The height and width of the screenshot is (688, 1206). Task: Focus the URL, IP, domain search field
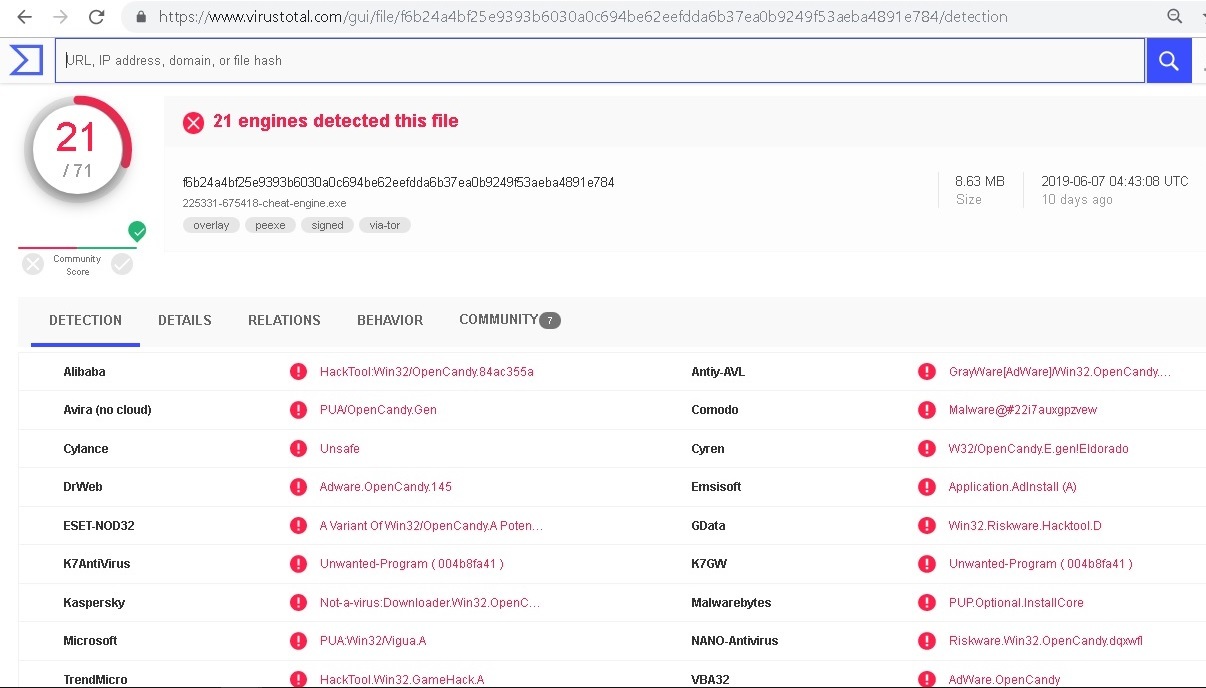600,61
